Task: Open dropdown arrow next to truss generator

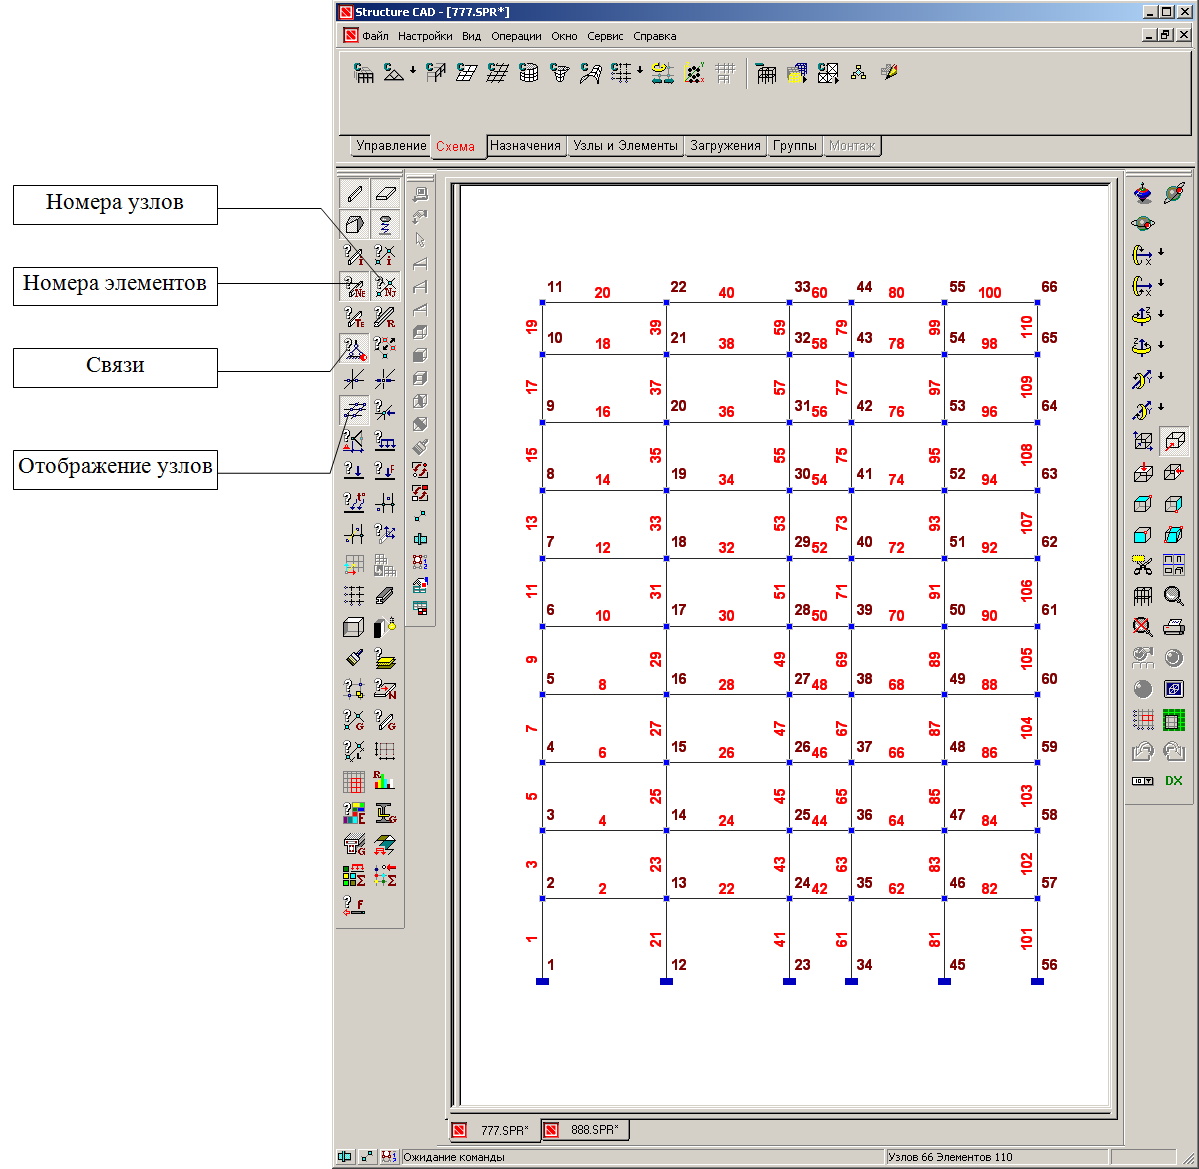Action: tap(413, 71)
